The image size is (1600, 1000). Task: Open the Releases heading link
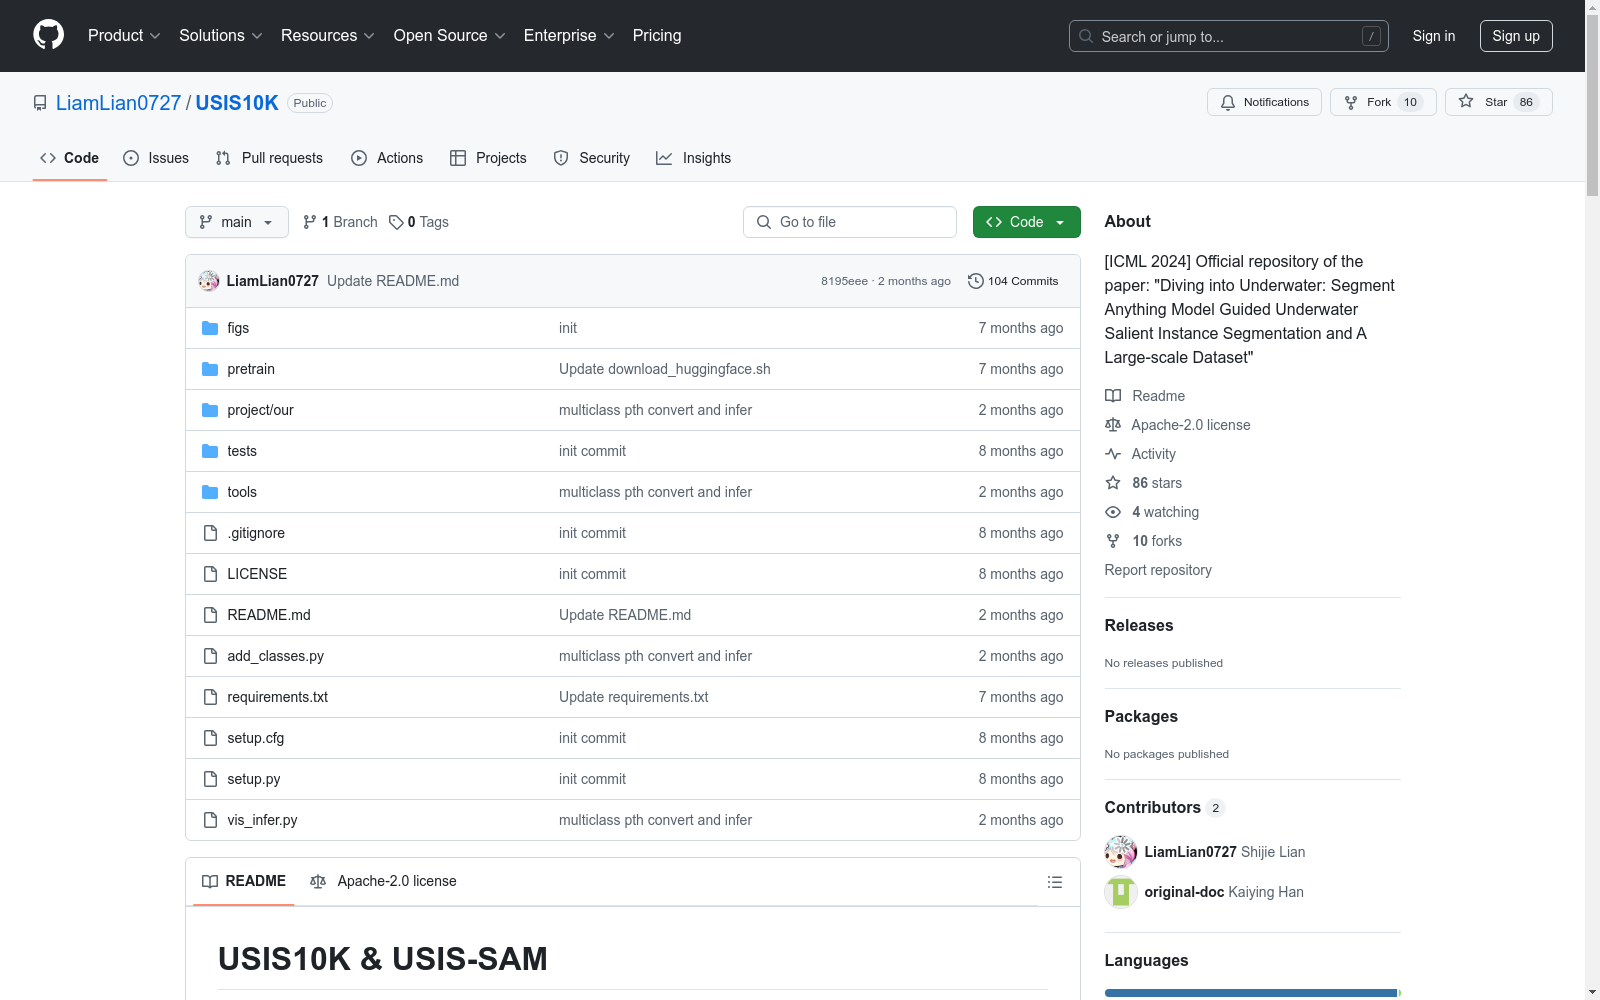[x=1139, y=625]
